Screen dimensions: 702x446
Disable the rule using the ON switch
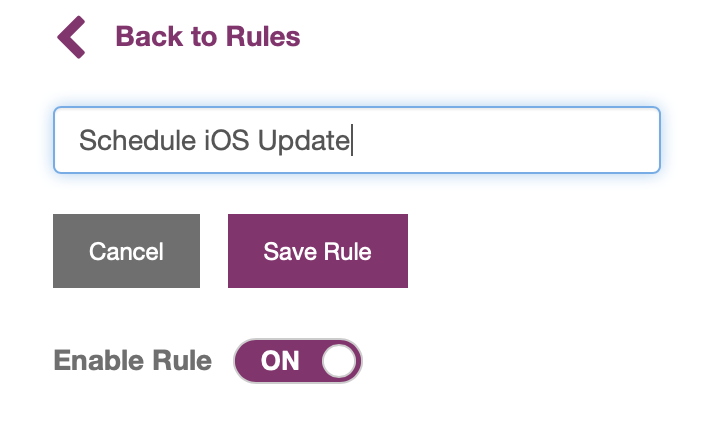click(298, 361)
